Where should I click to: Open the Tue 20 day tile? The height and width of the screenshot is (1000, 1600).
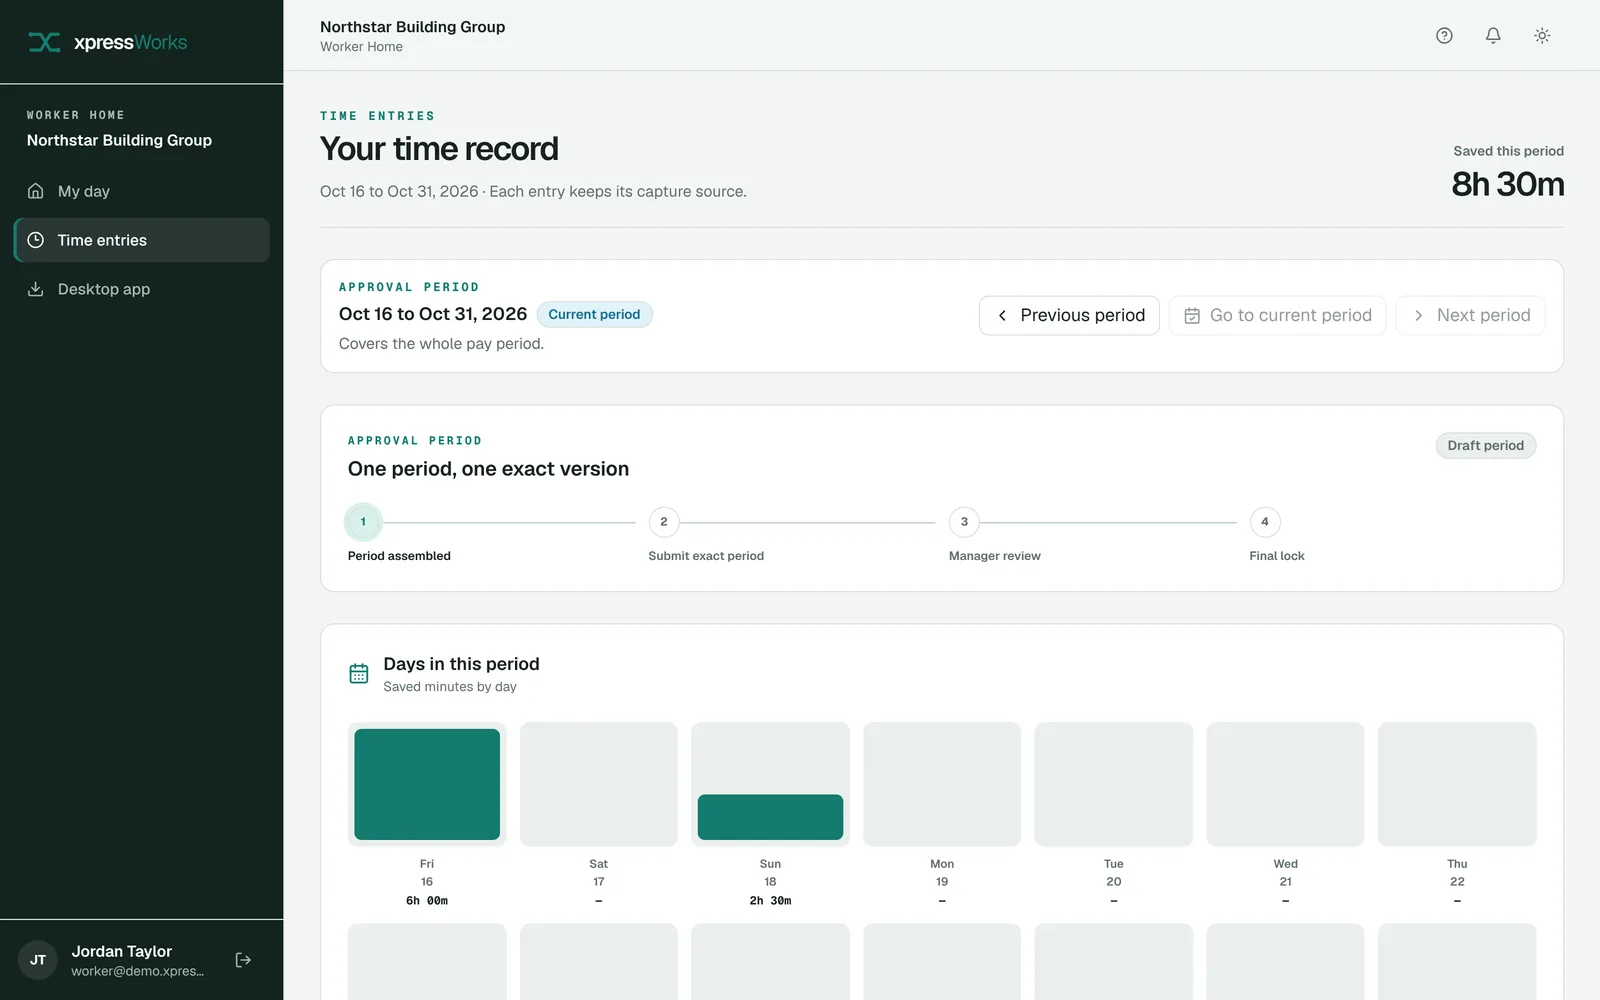tap(1114, 784)
